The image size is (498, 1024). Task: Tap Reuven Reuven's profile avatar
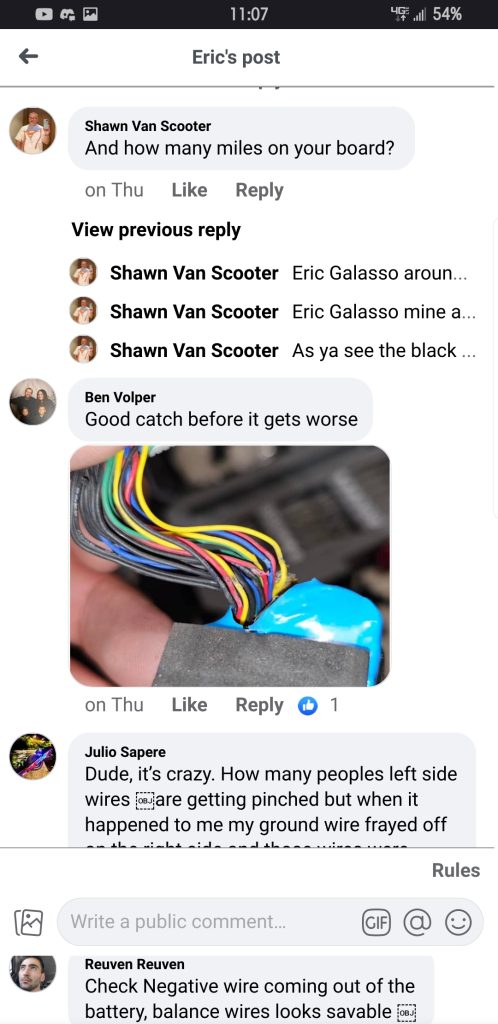pos(33,974)
